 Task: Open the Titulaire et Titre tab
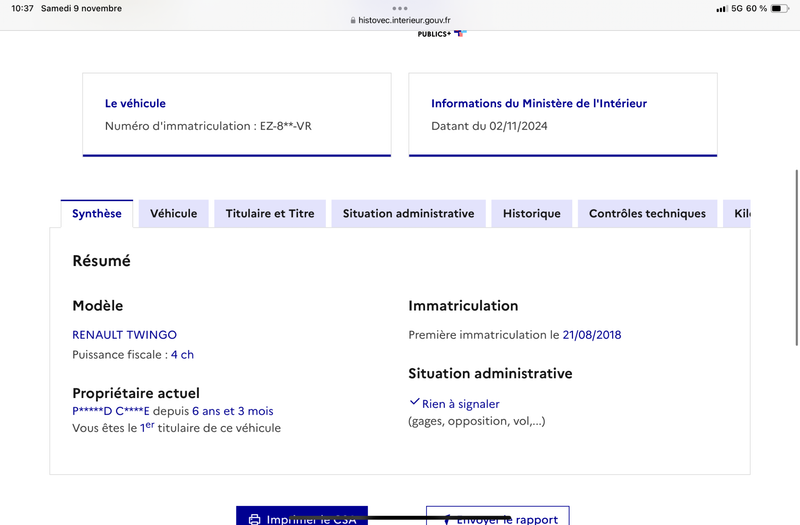270,213
